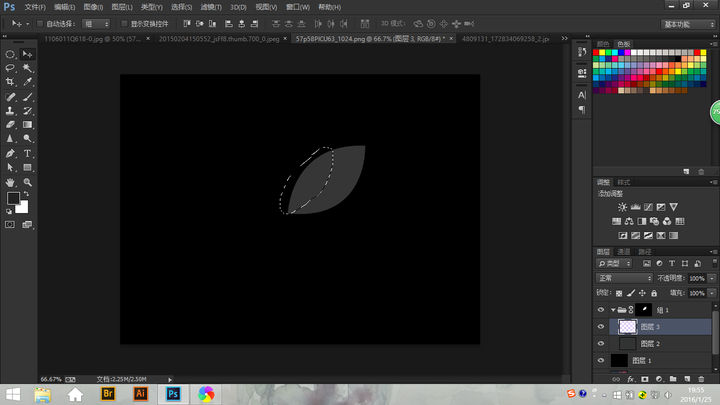Select the Magic Wand tool
The width and height of the screenshot is (720, 405).
(x=28, y=68)
